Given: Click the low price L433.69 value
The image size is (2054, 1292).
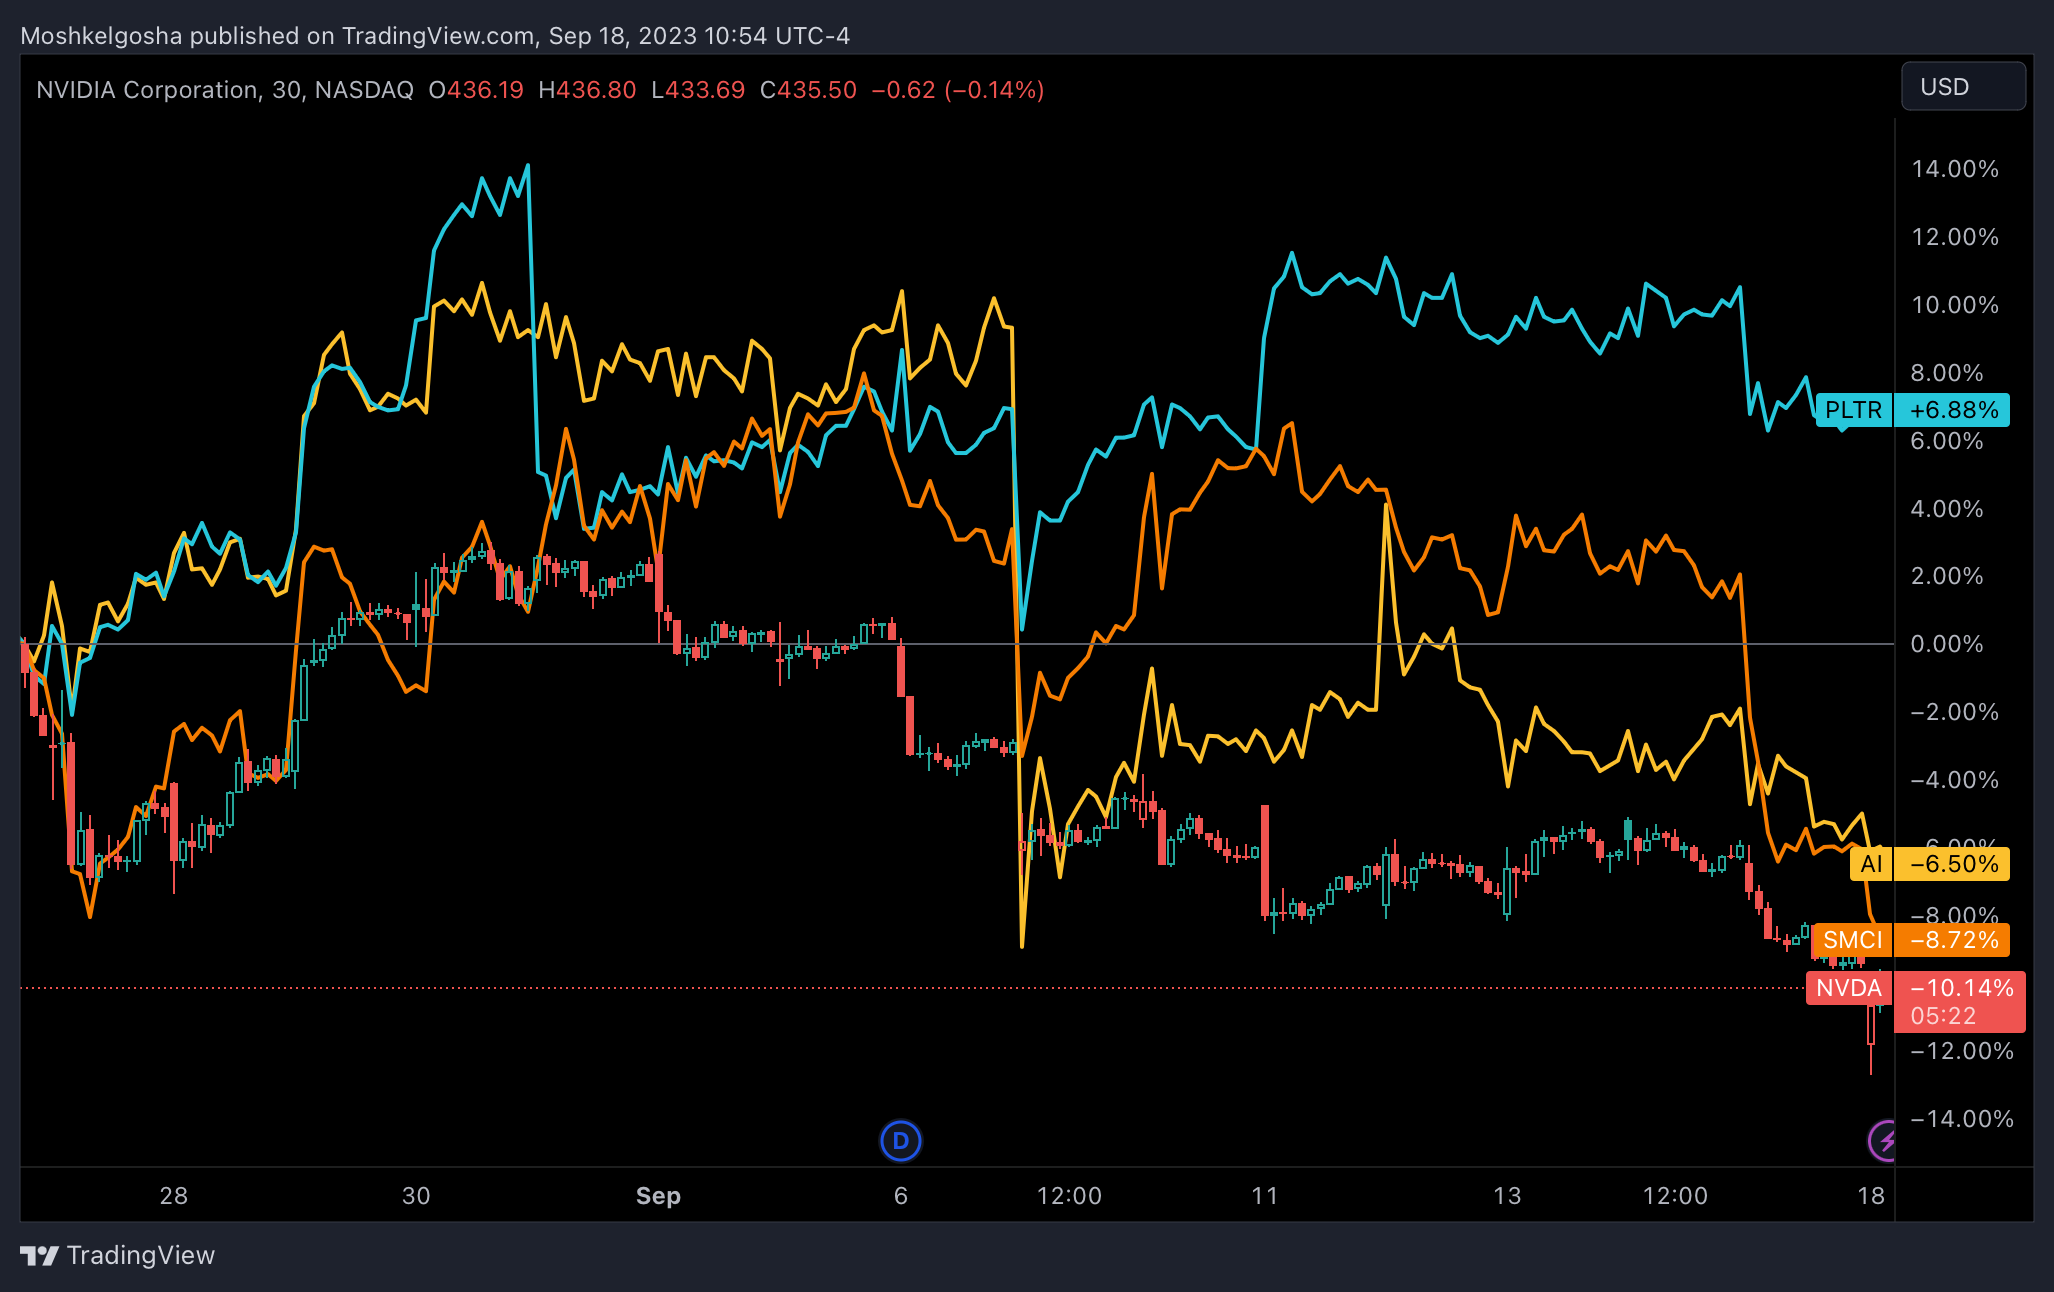Looking at the screenshot, I should click(x=698, y=90).
